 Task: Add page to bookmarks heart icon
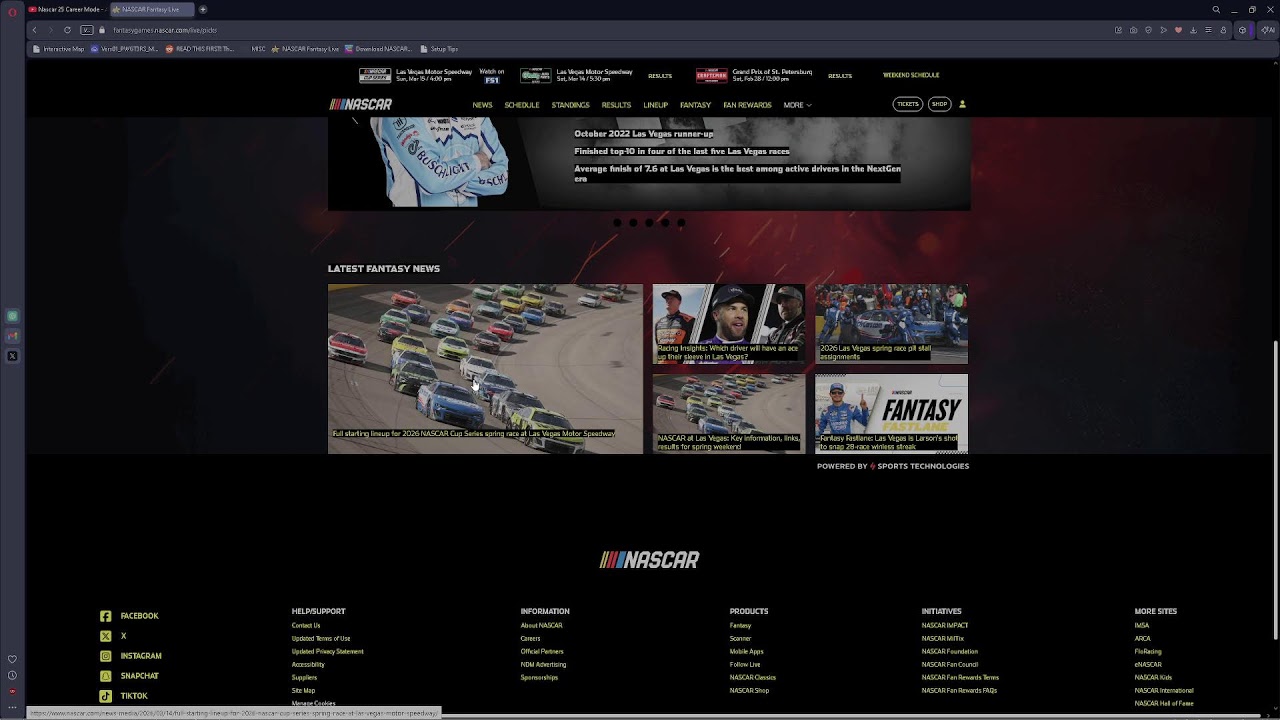tap(1178, 30)
